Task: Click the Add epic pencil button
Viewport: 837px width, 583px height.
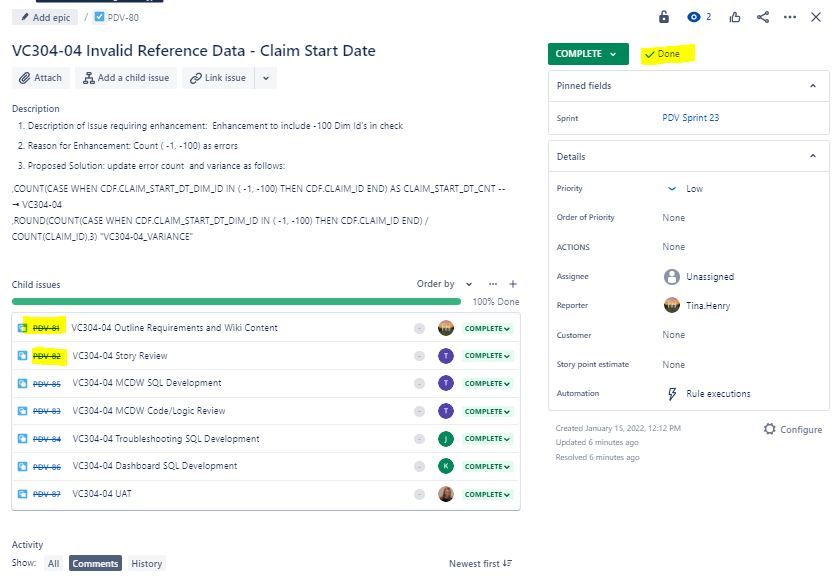Action: point(45,18)
